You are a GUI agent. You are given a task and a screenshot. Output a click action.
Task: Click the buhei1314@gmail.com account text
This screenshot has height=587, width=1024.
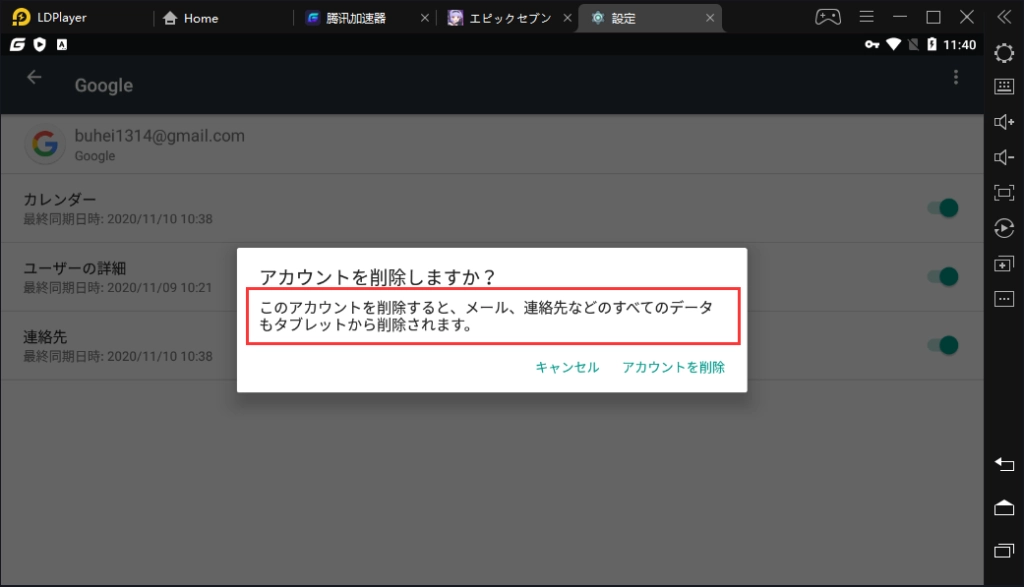coord(159,136)
